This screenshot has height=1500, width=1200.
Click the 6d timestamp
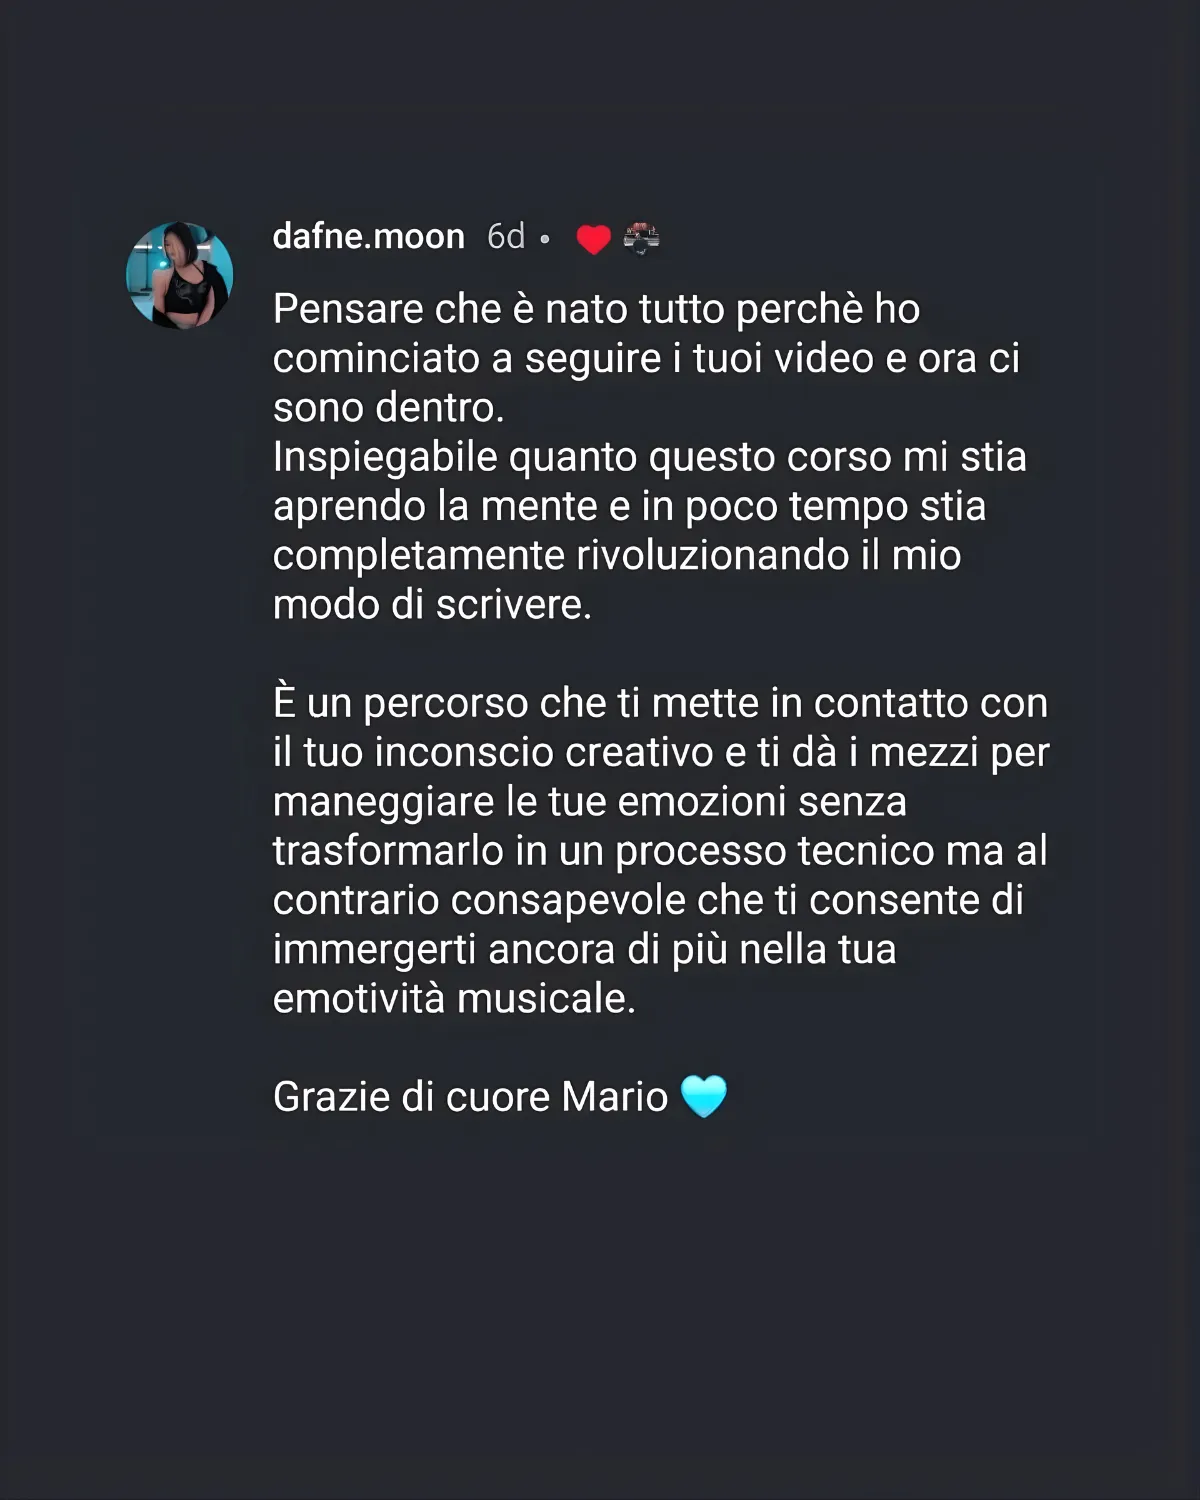click(x=506, y=237)
